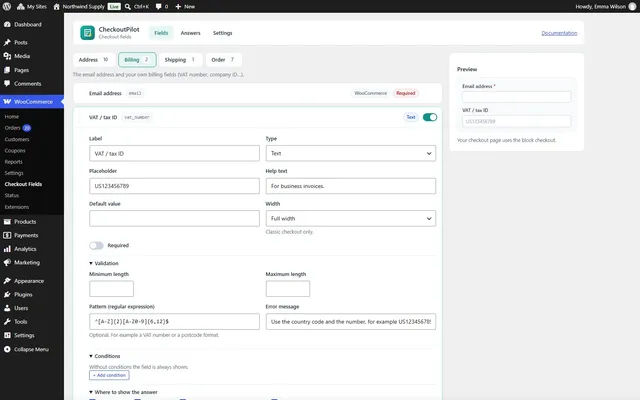Switch to the Answers tab
The height and width of the screenshot is (400, 640).
tap(191, 33)
